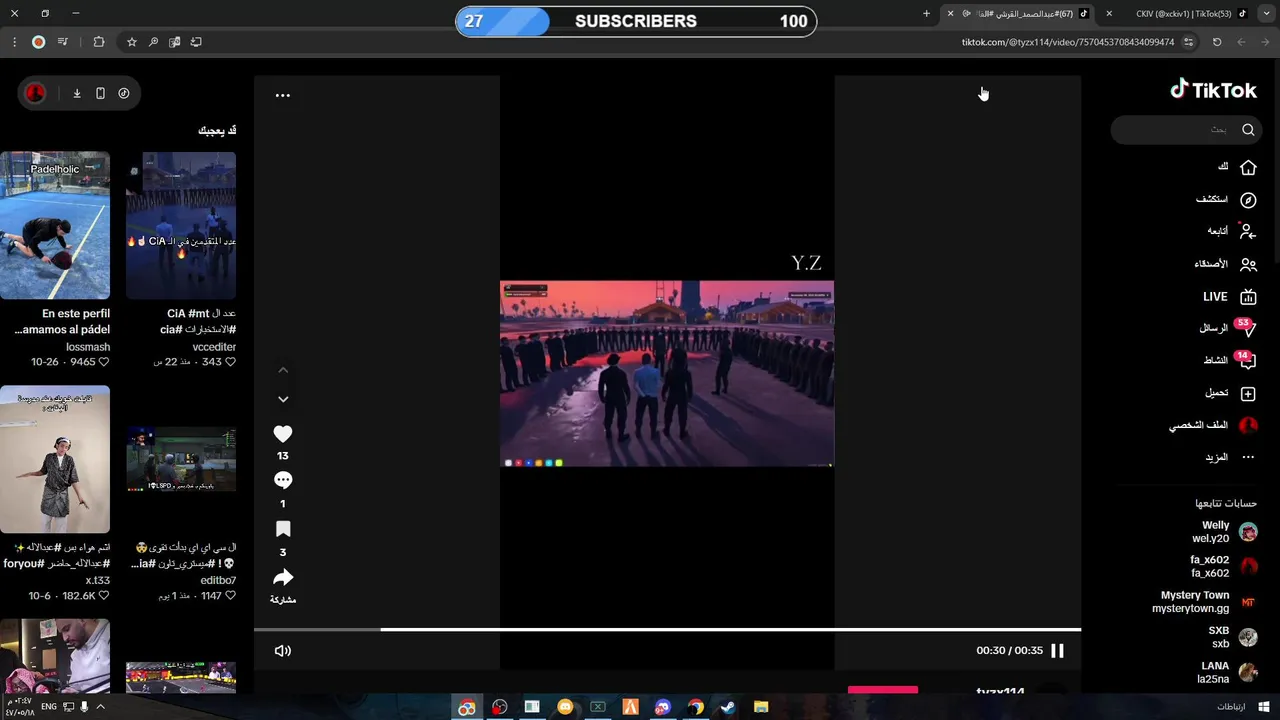This screenshot has width=1280, height=720.
Task: Click the browser profile avatar icon
Action: 38,42
